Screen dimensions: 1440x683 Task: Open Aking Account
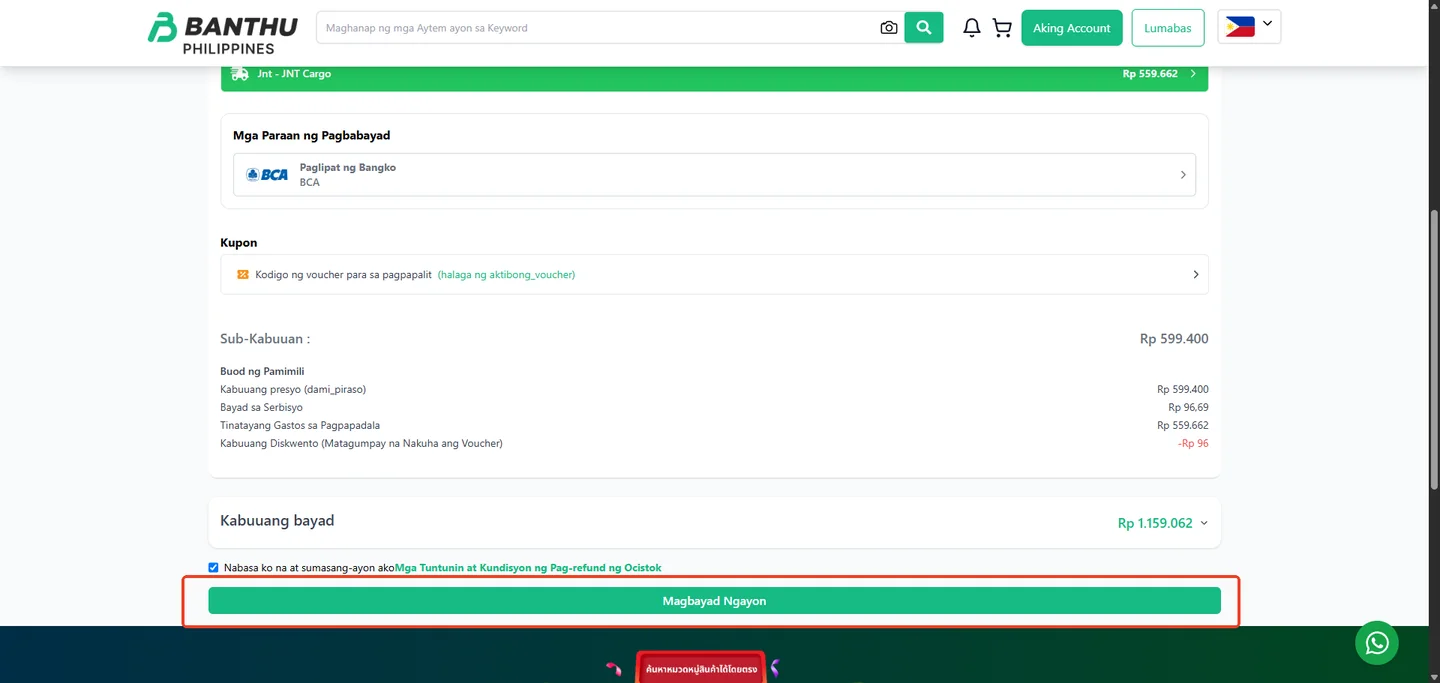1072,28
